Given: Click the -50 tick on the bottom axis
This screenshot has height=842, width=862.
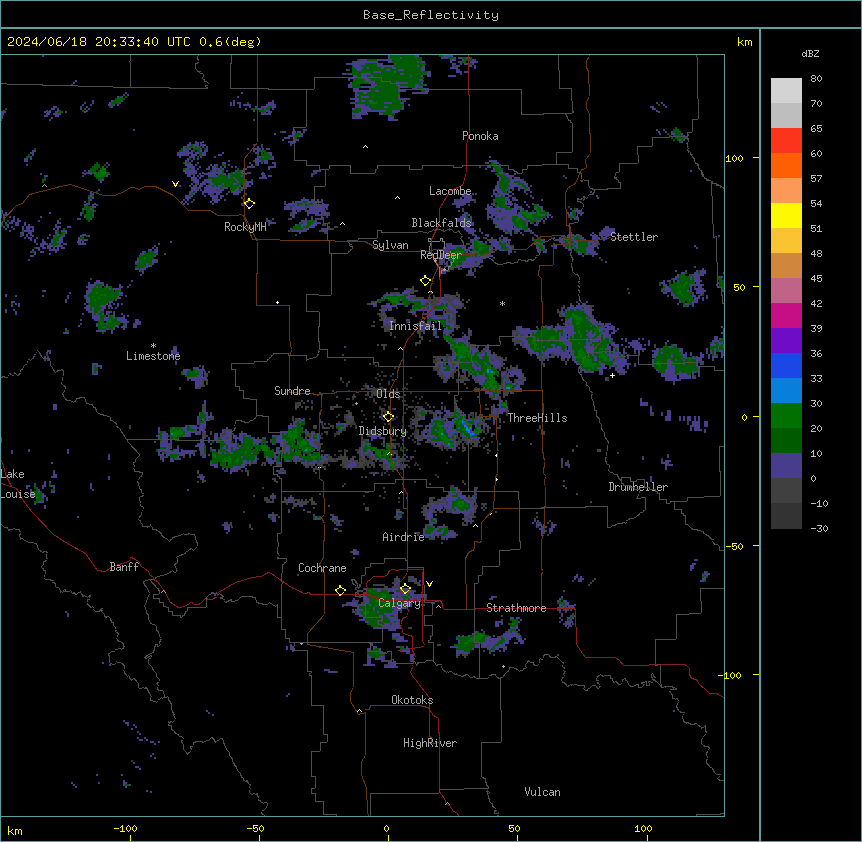Looking at the screenshot, I should 255,829.
